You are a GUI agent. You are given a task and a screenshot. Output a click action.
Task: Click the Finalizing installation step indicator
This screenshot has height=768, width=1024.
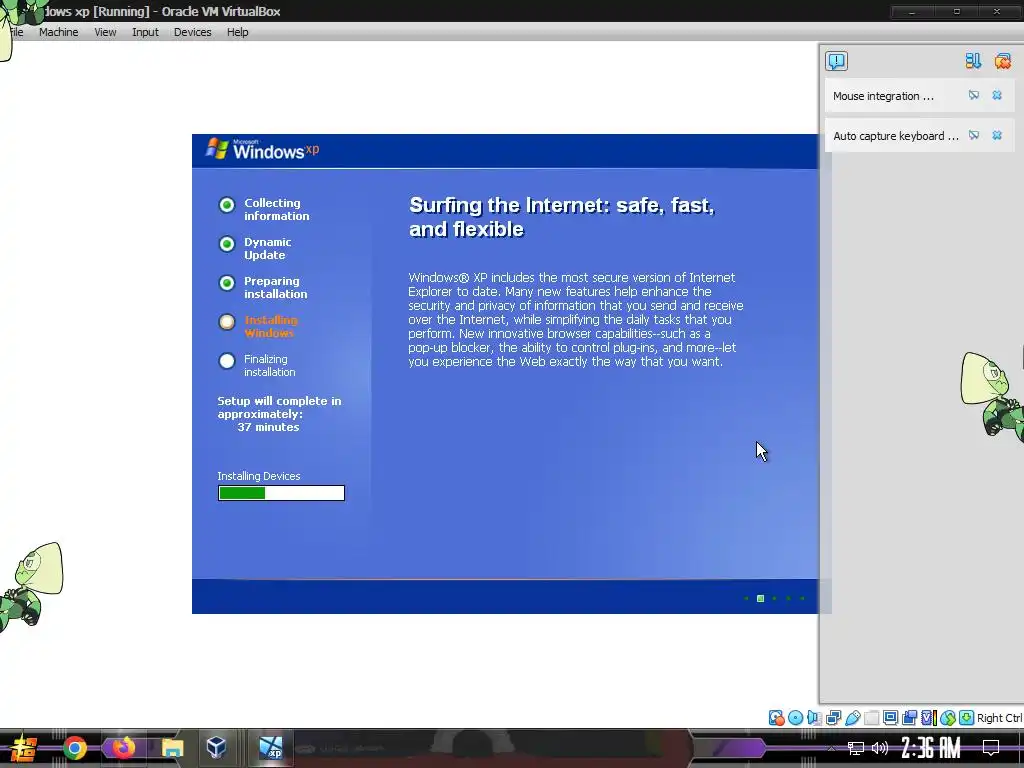[x=227, y=360]
